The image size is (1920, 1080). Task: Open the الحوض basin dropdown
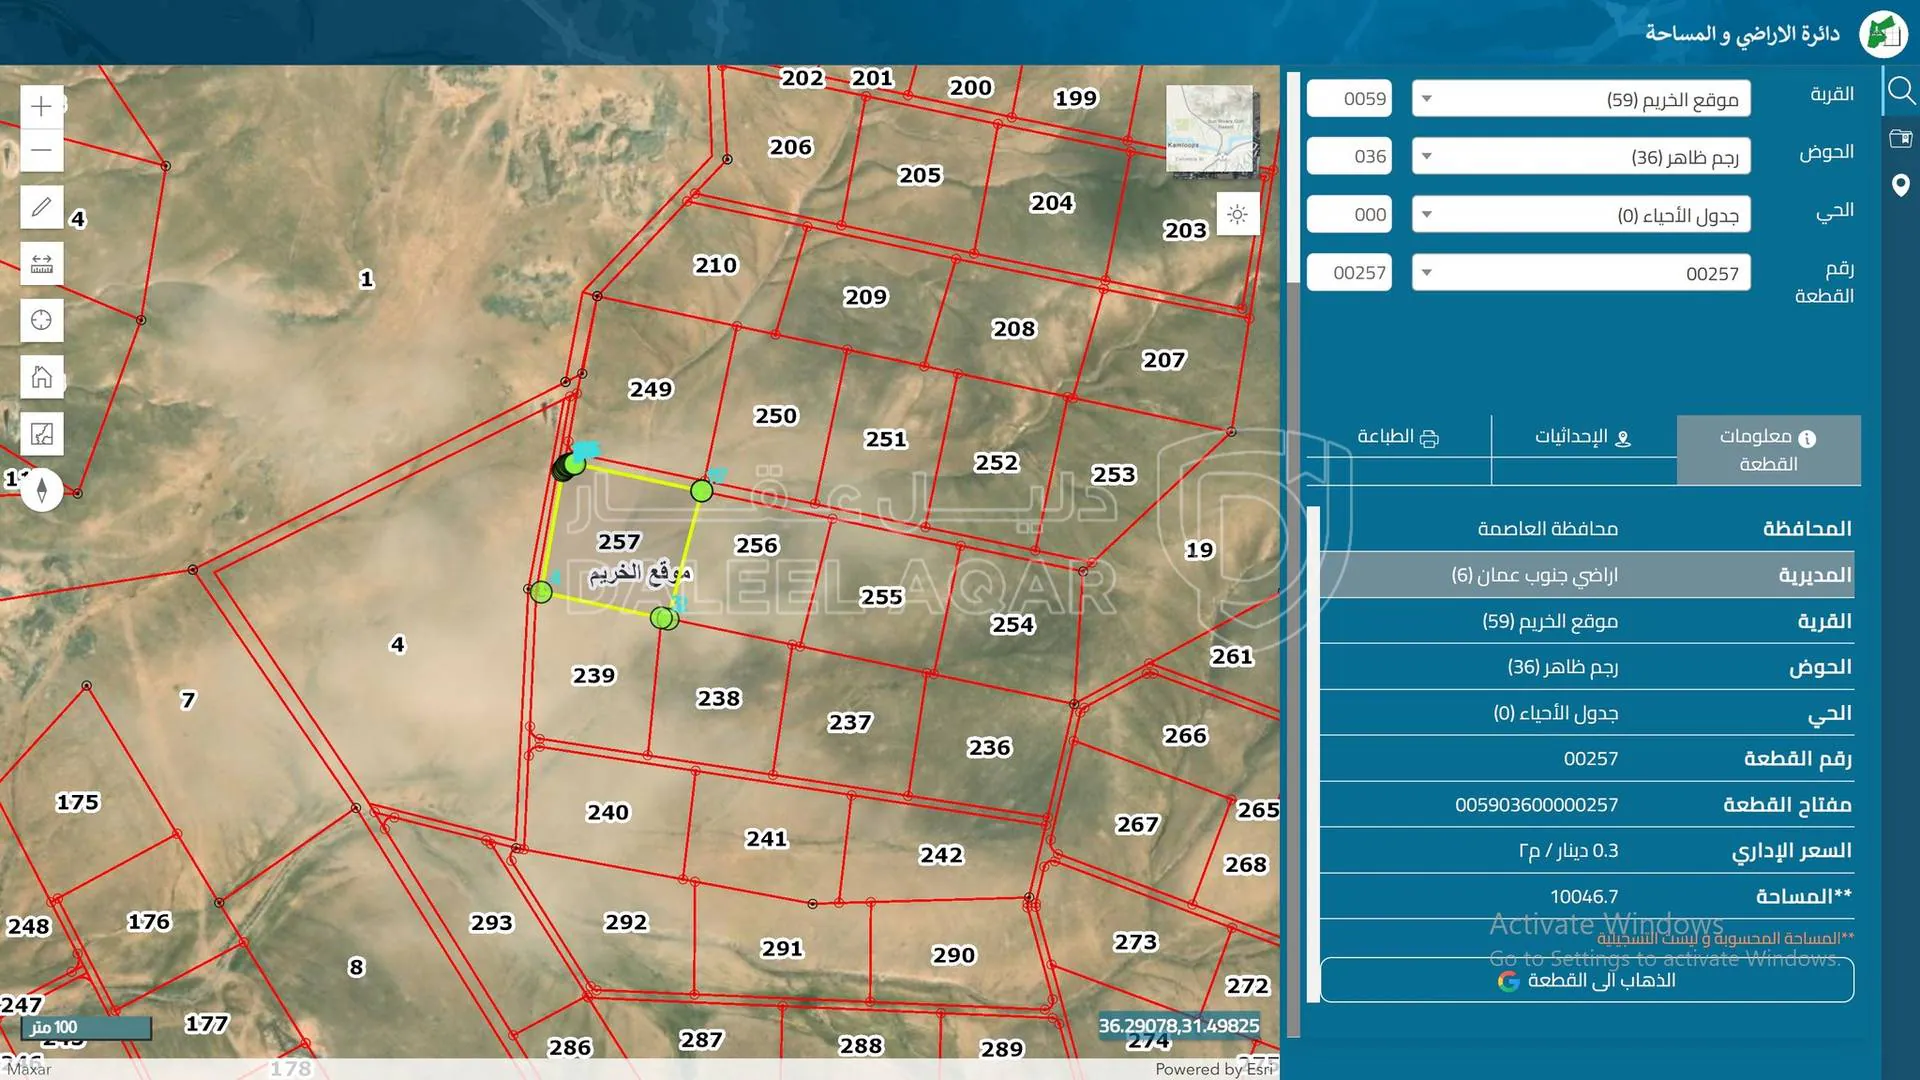tap(1428, 156)
